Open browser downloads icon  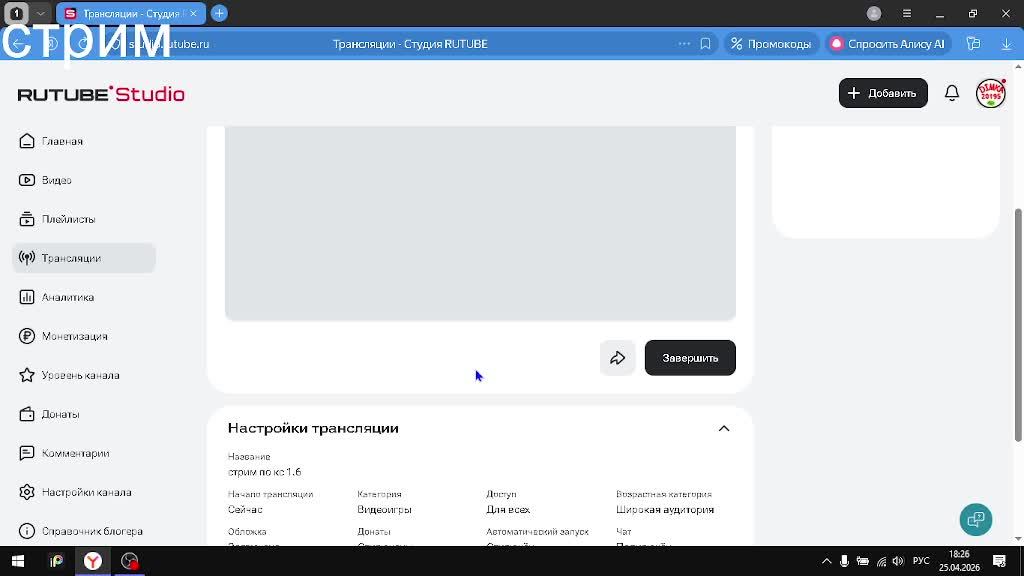(x=1006, y=44)
